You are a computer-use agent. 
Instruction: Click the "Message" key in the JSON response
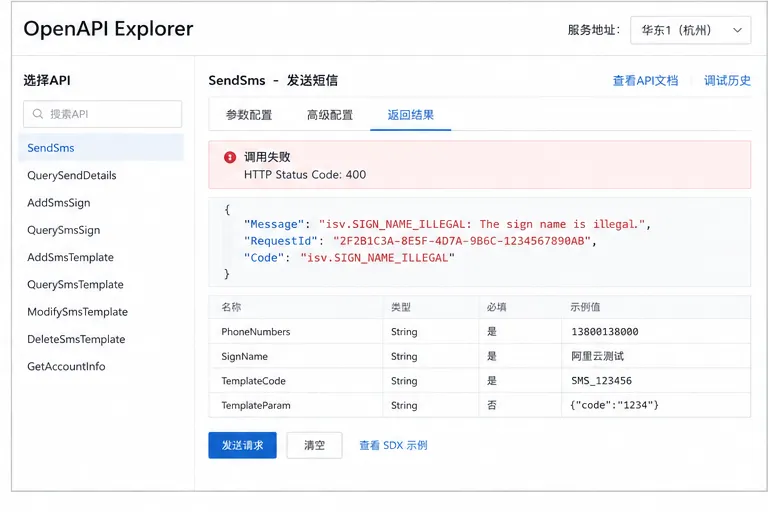[x=274, y=224]
